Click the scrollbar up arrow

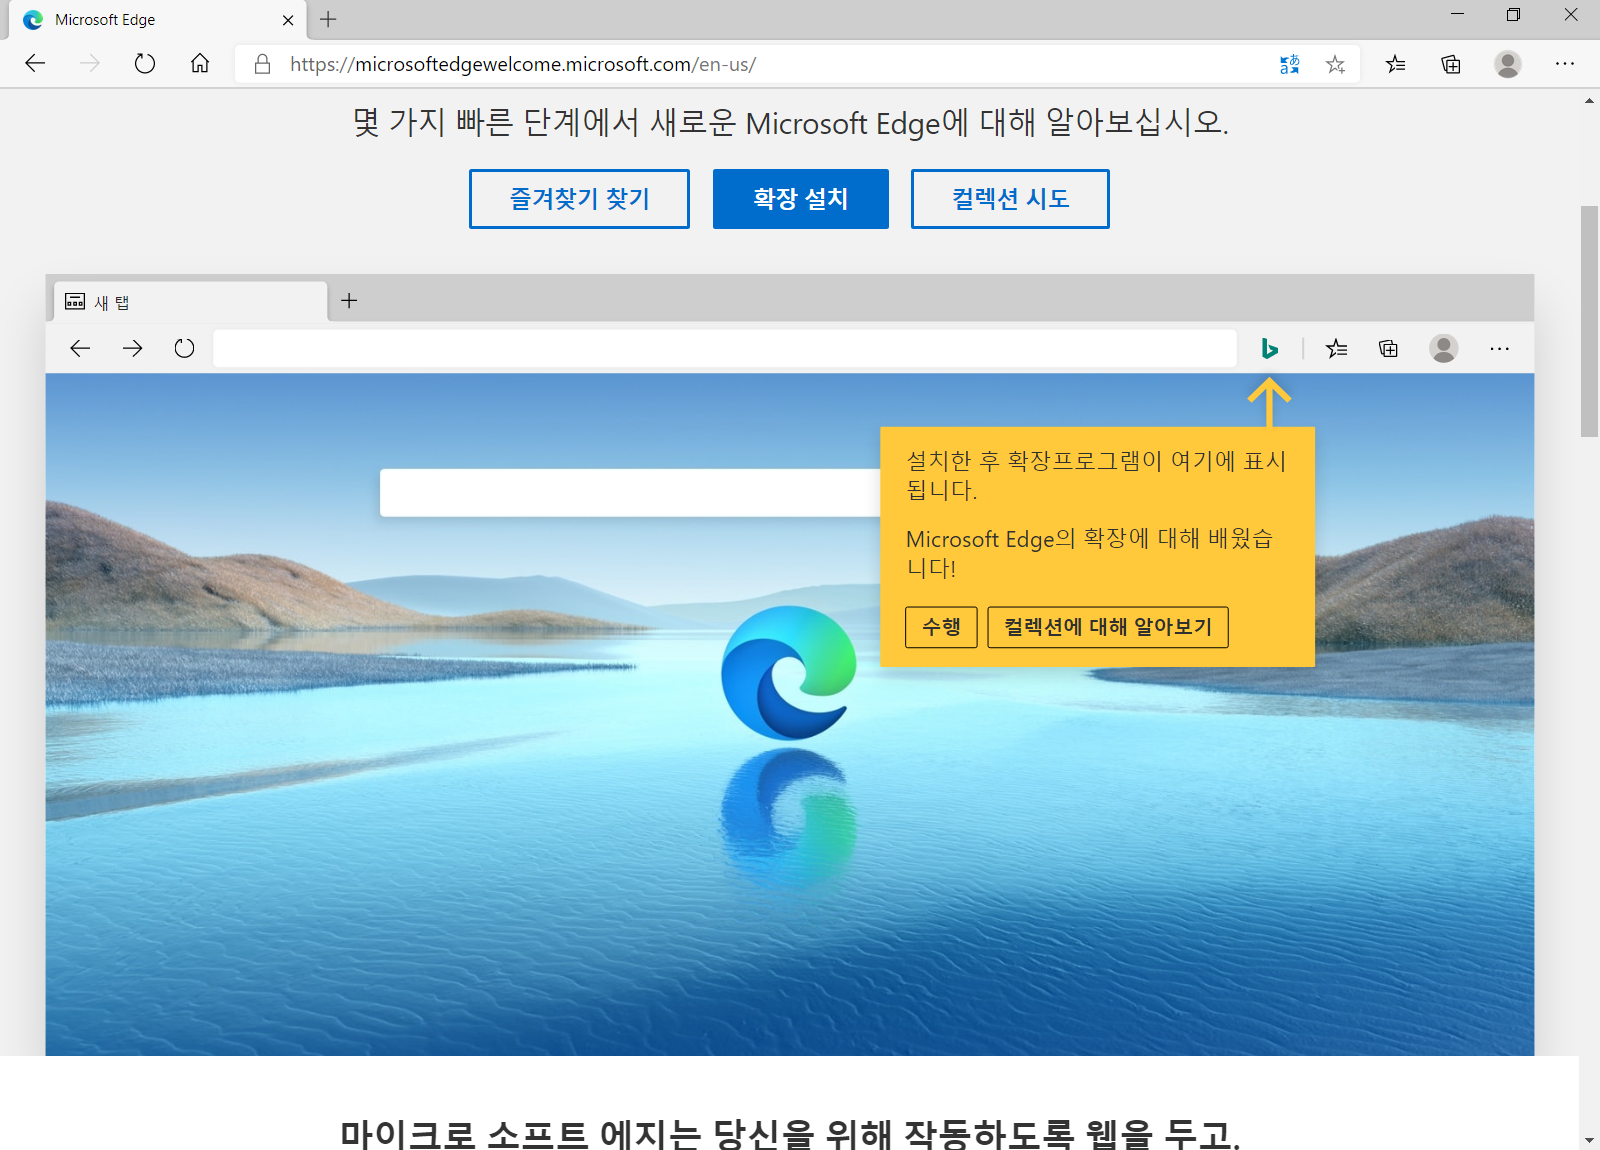pos(1589,101)
